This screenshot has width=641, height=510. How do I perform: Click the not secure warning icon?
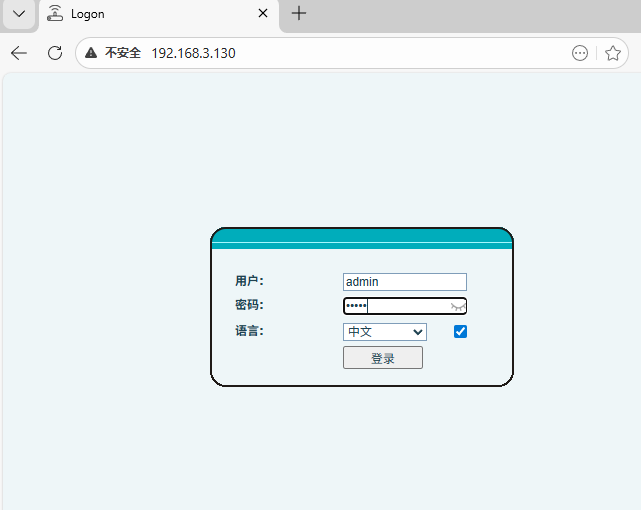pyautogui.click(x=91, y=53)
